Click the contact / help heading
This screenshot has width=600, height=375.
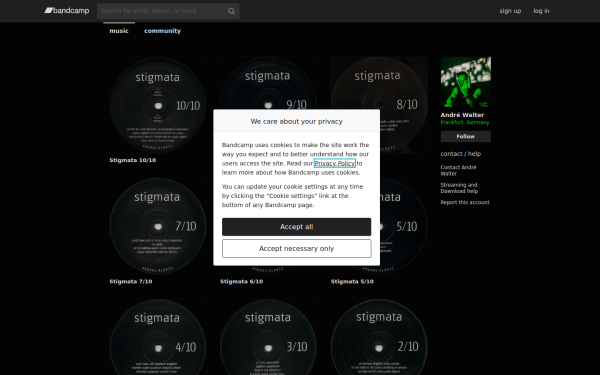point(461,154)
